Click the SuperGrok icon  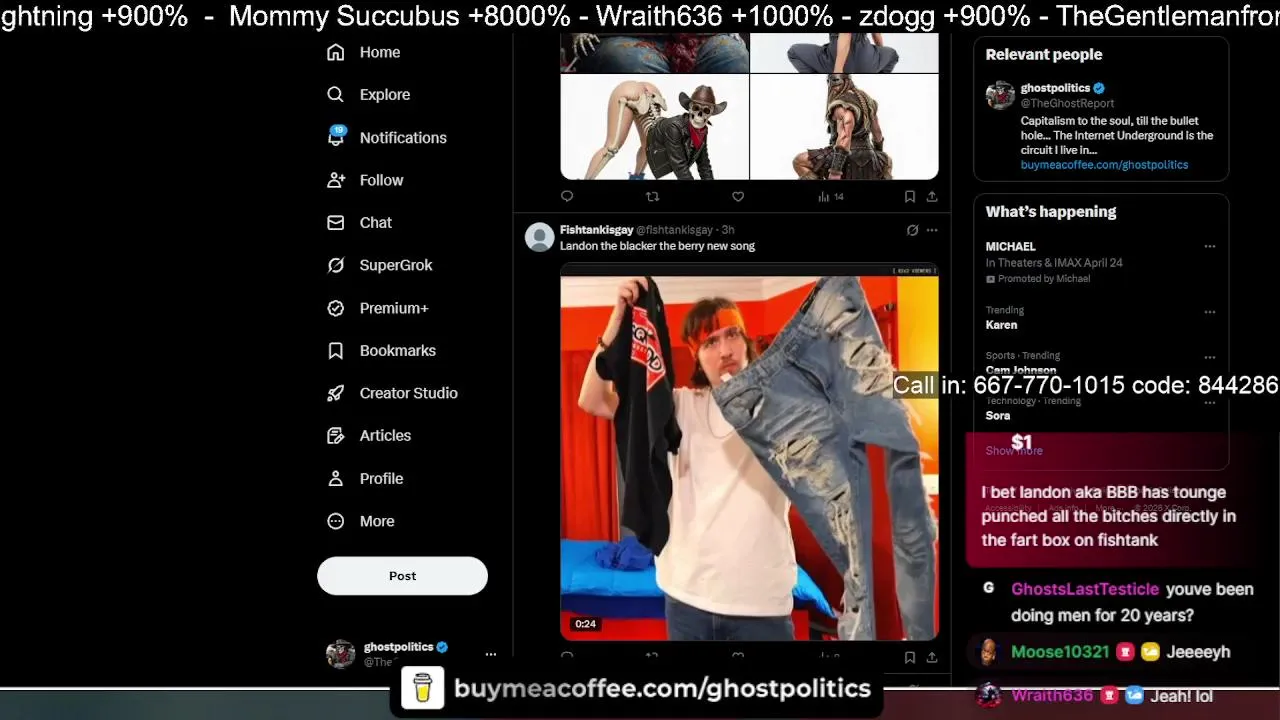coord(336,265)
